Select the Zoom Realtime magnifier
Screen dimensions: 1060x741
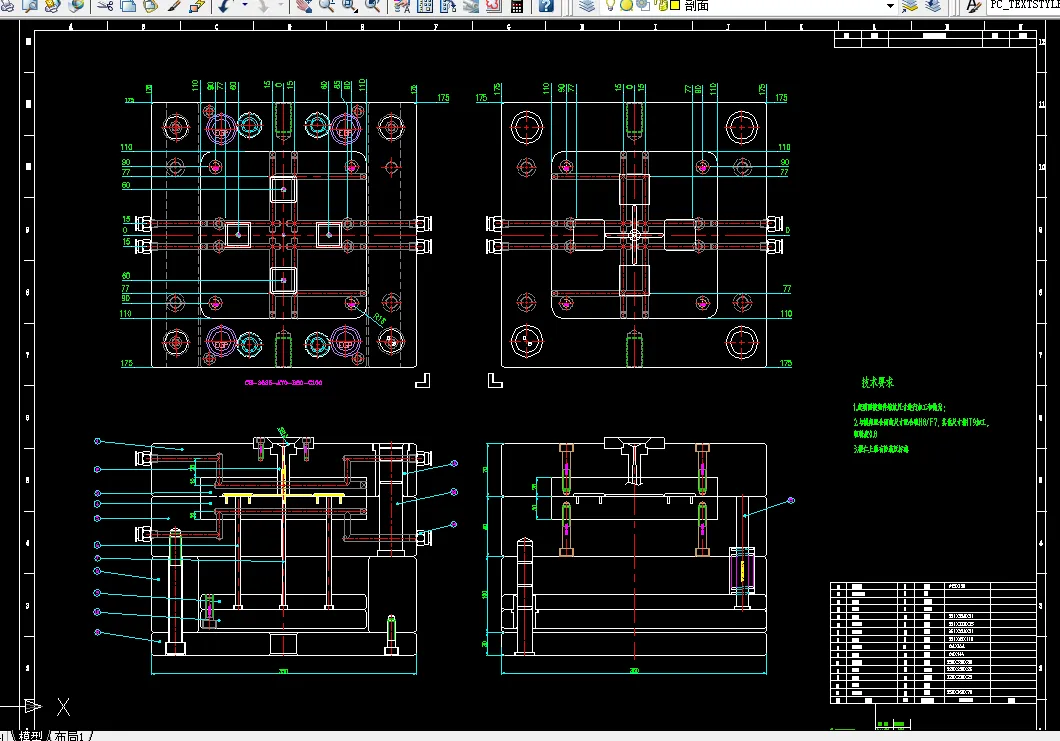point(327,5)
